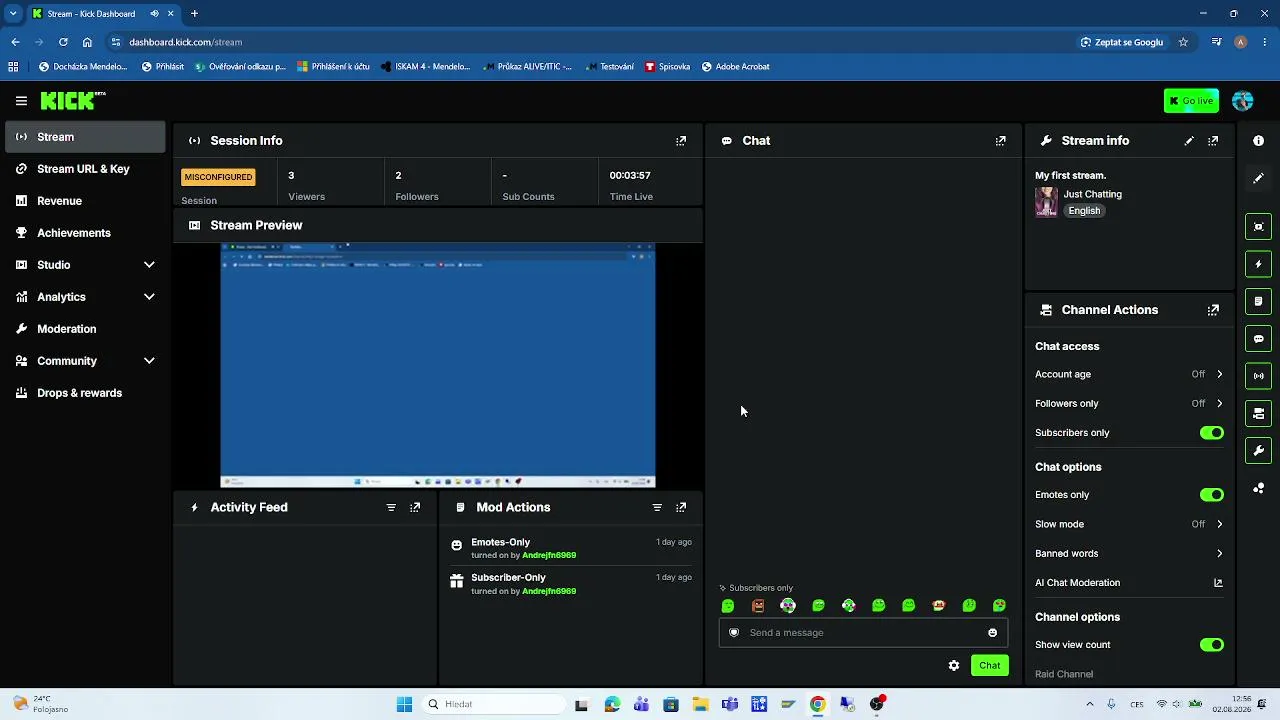Click the Go live button

click(1191, 101)
